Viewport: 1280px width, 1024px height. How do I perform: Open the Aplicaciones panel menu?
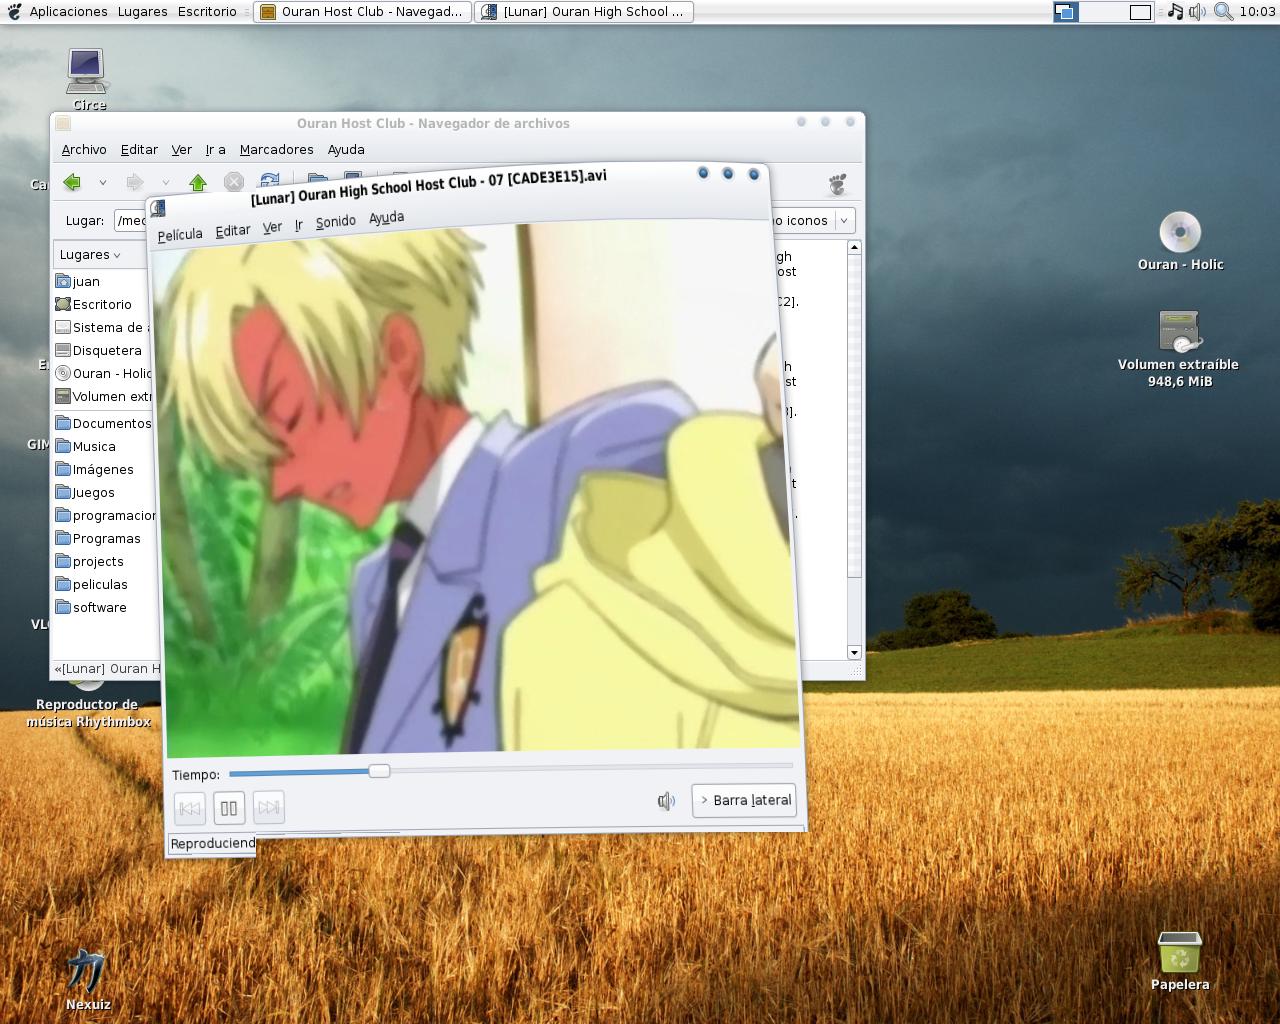(68, 12)
